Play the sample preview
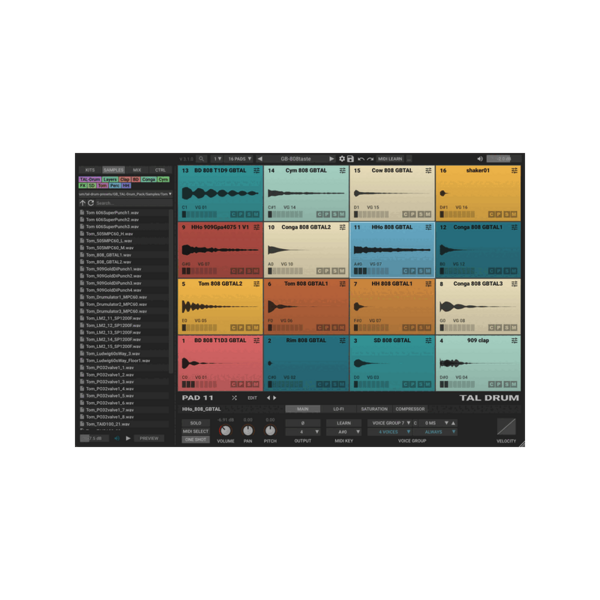The width and height of the screenshot is (600, 600). click(x=128, y=438)
